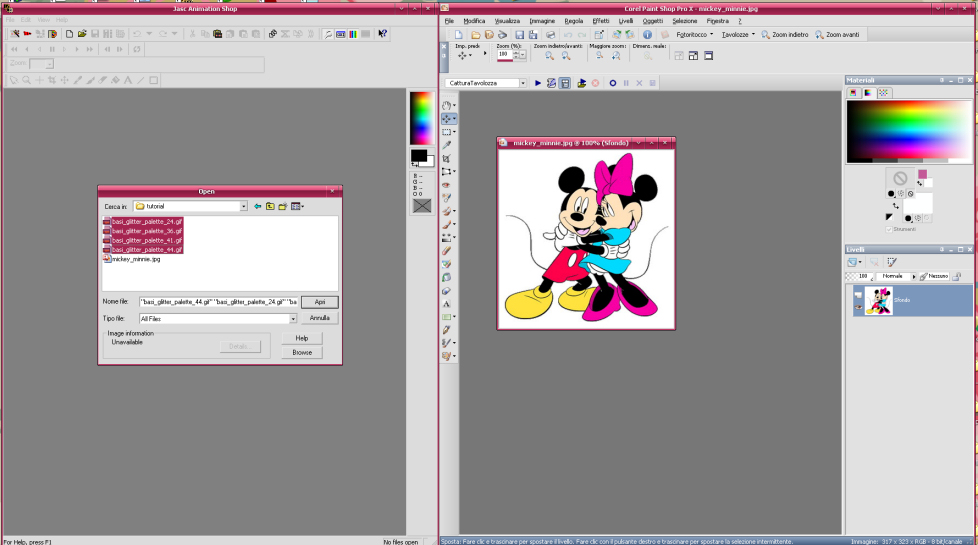Image resolution: width=978 pixels, height=545 pixels.
Task: Click the context Help arrow icon in Animation Shop
Action: click(382, 34)
